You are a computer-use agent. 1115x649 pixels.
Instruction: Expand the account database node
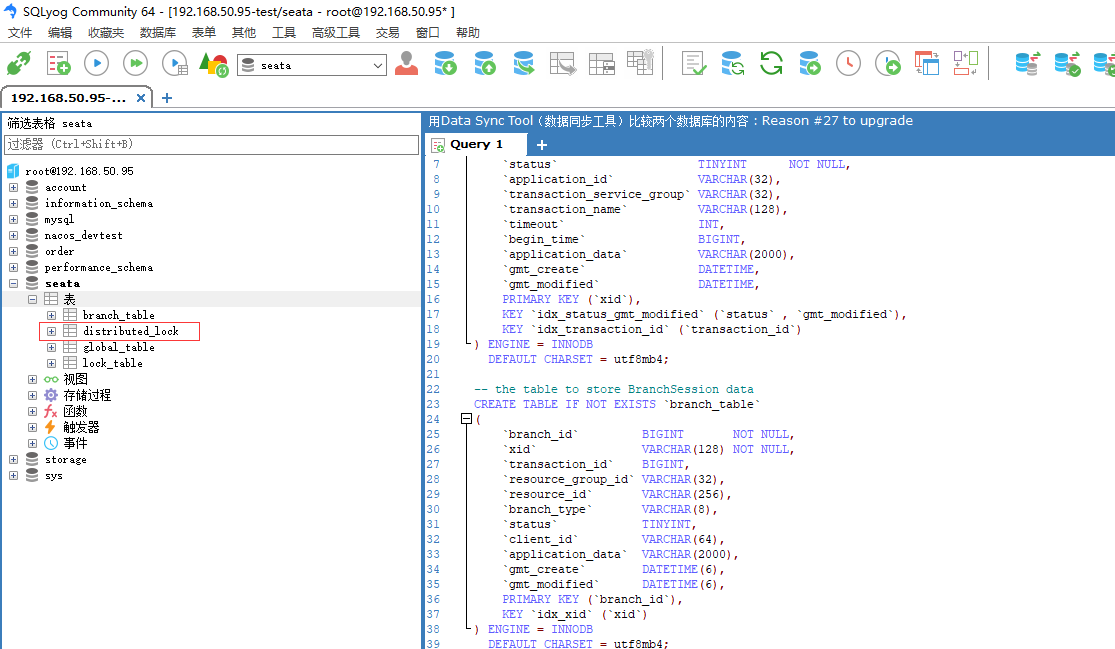[14, 188]
